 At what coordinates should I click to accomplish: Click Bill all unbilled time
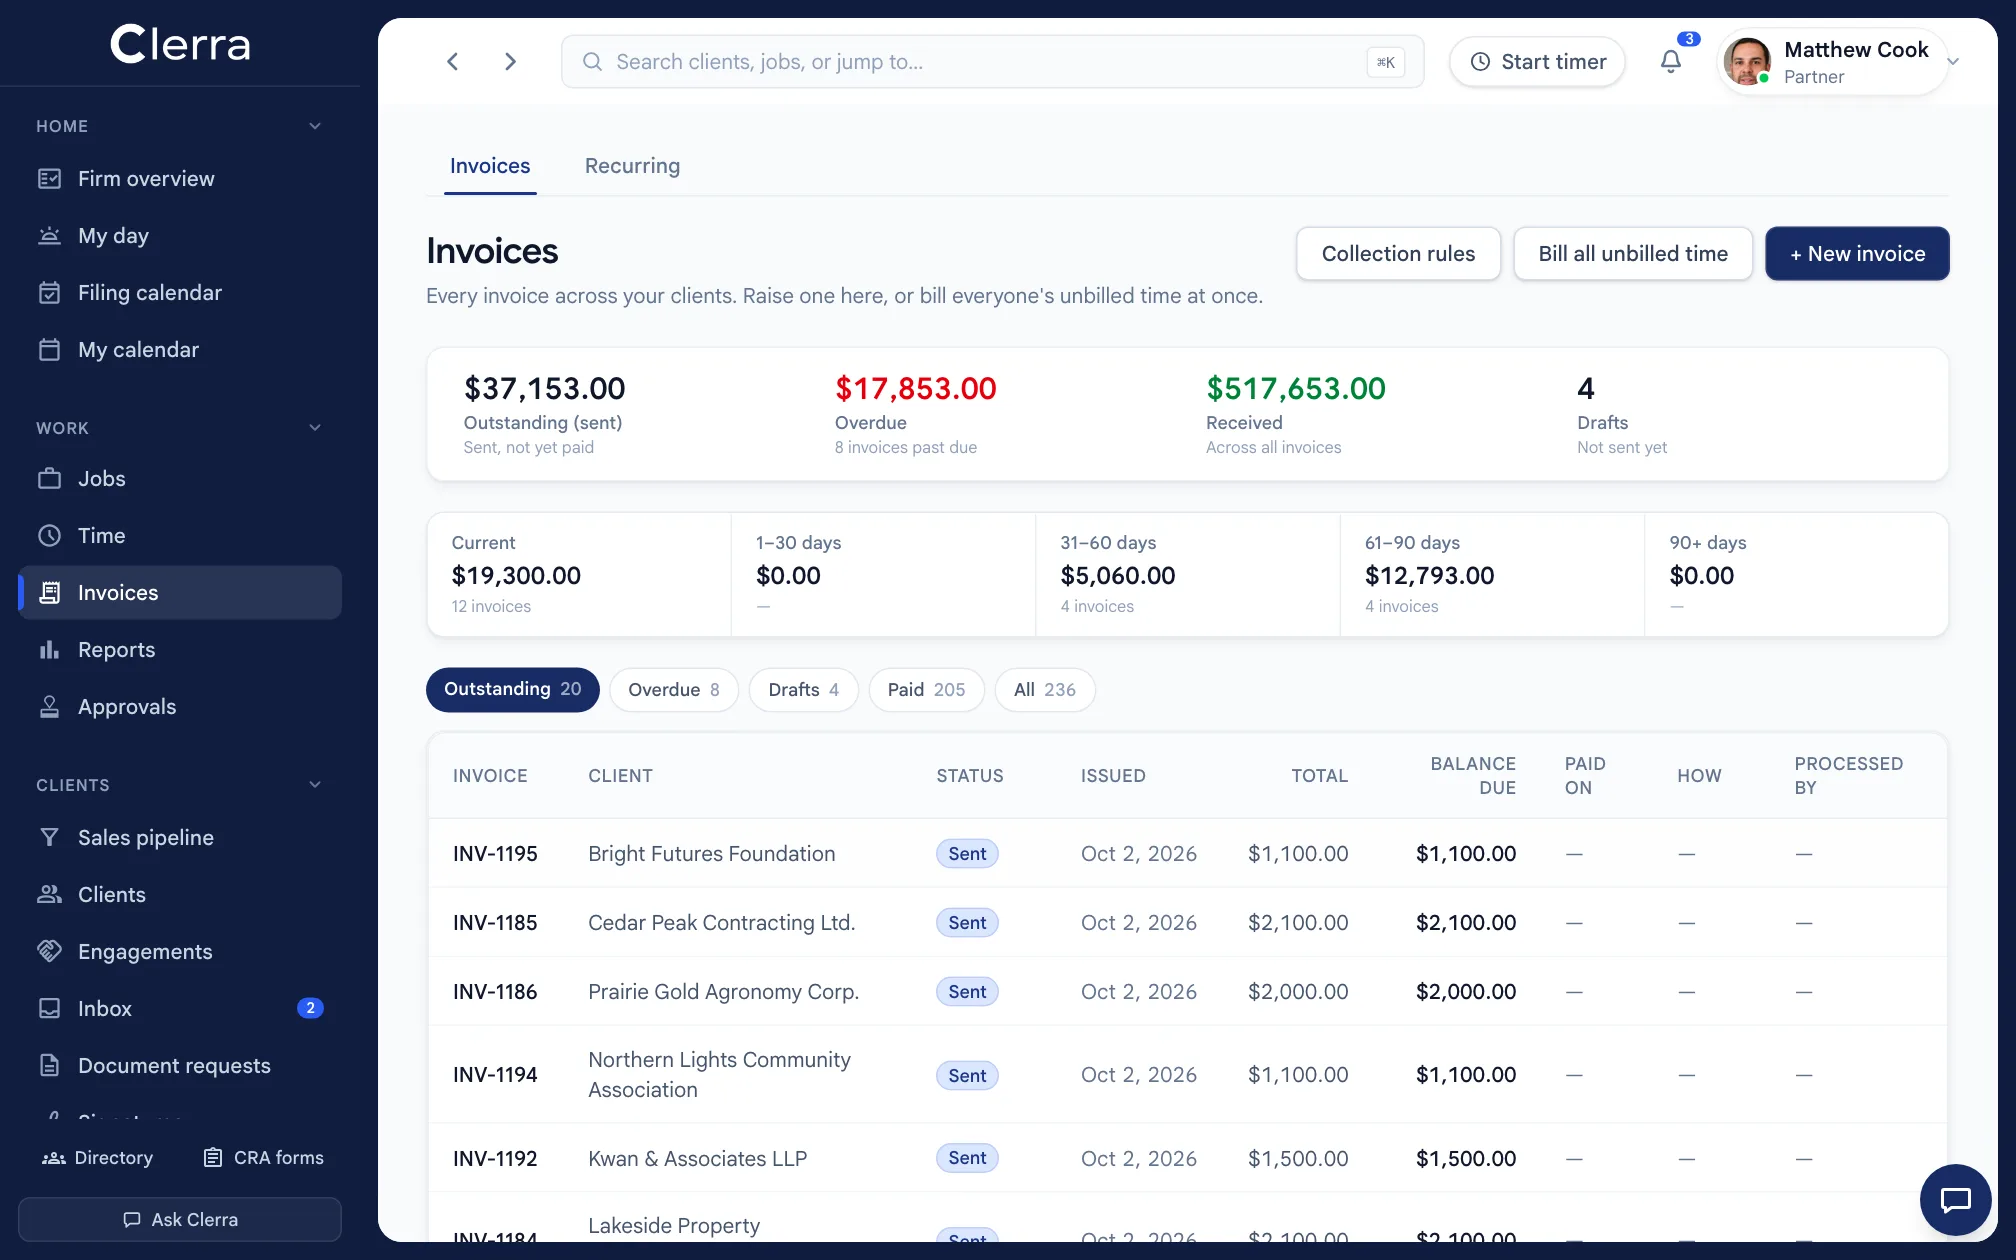click(x=1633, y=254)
